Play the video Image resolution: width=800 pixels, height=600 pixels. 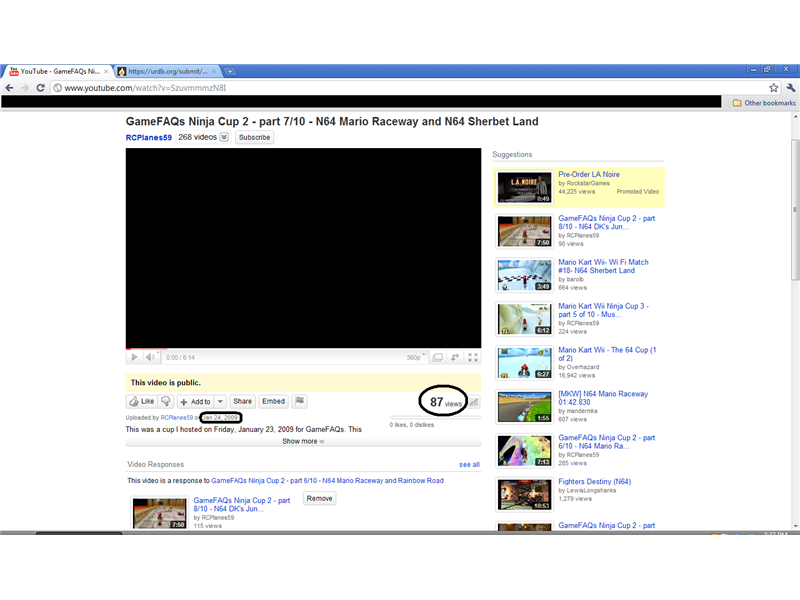coord(133,356)
